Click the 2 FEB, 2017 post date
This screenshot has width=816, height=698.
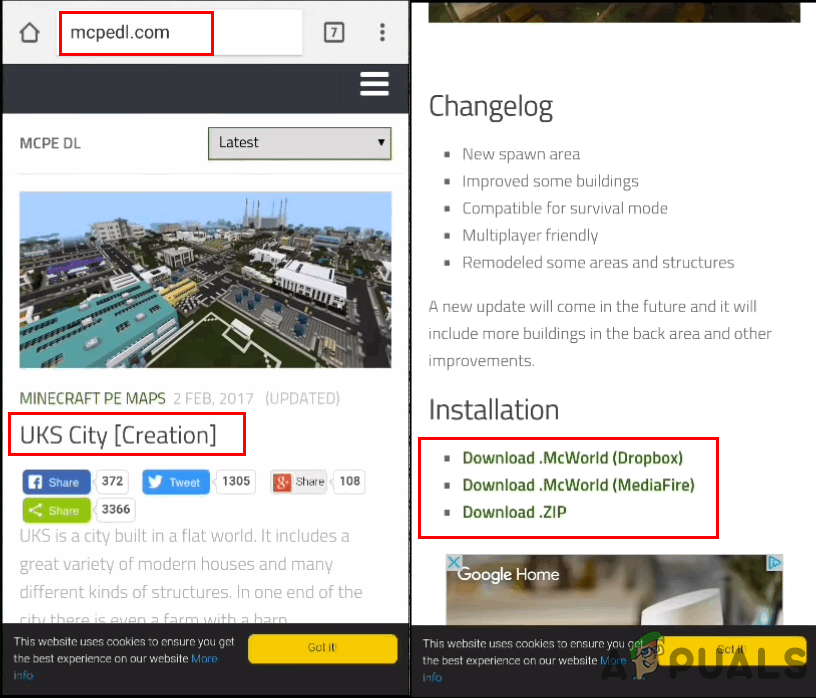point(213,399)
